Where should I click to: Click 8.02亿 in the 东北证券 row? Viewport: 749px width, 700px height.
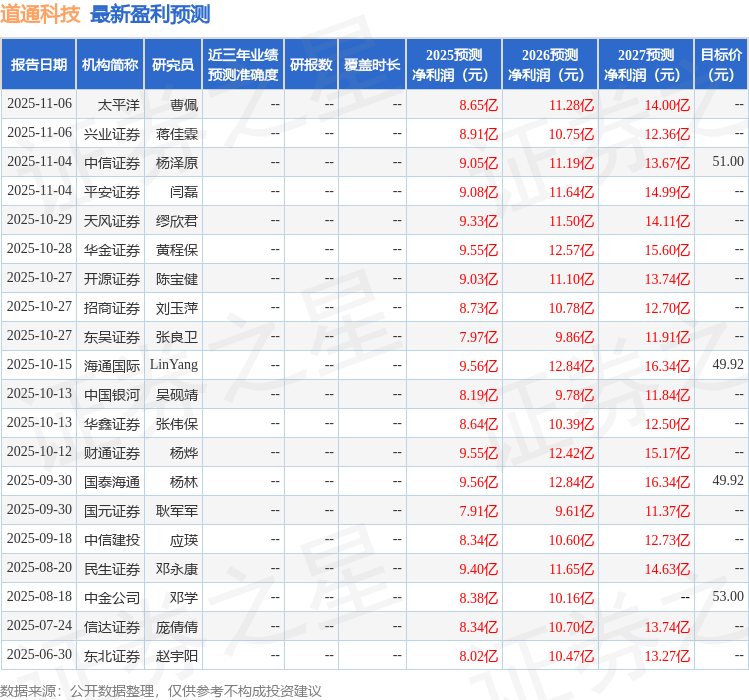(479, 656)
